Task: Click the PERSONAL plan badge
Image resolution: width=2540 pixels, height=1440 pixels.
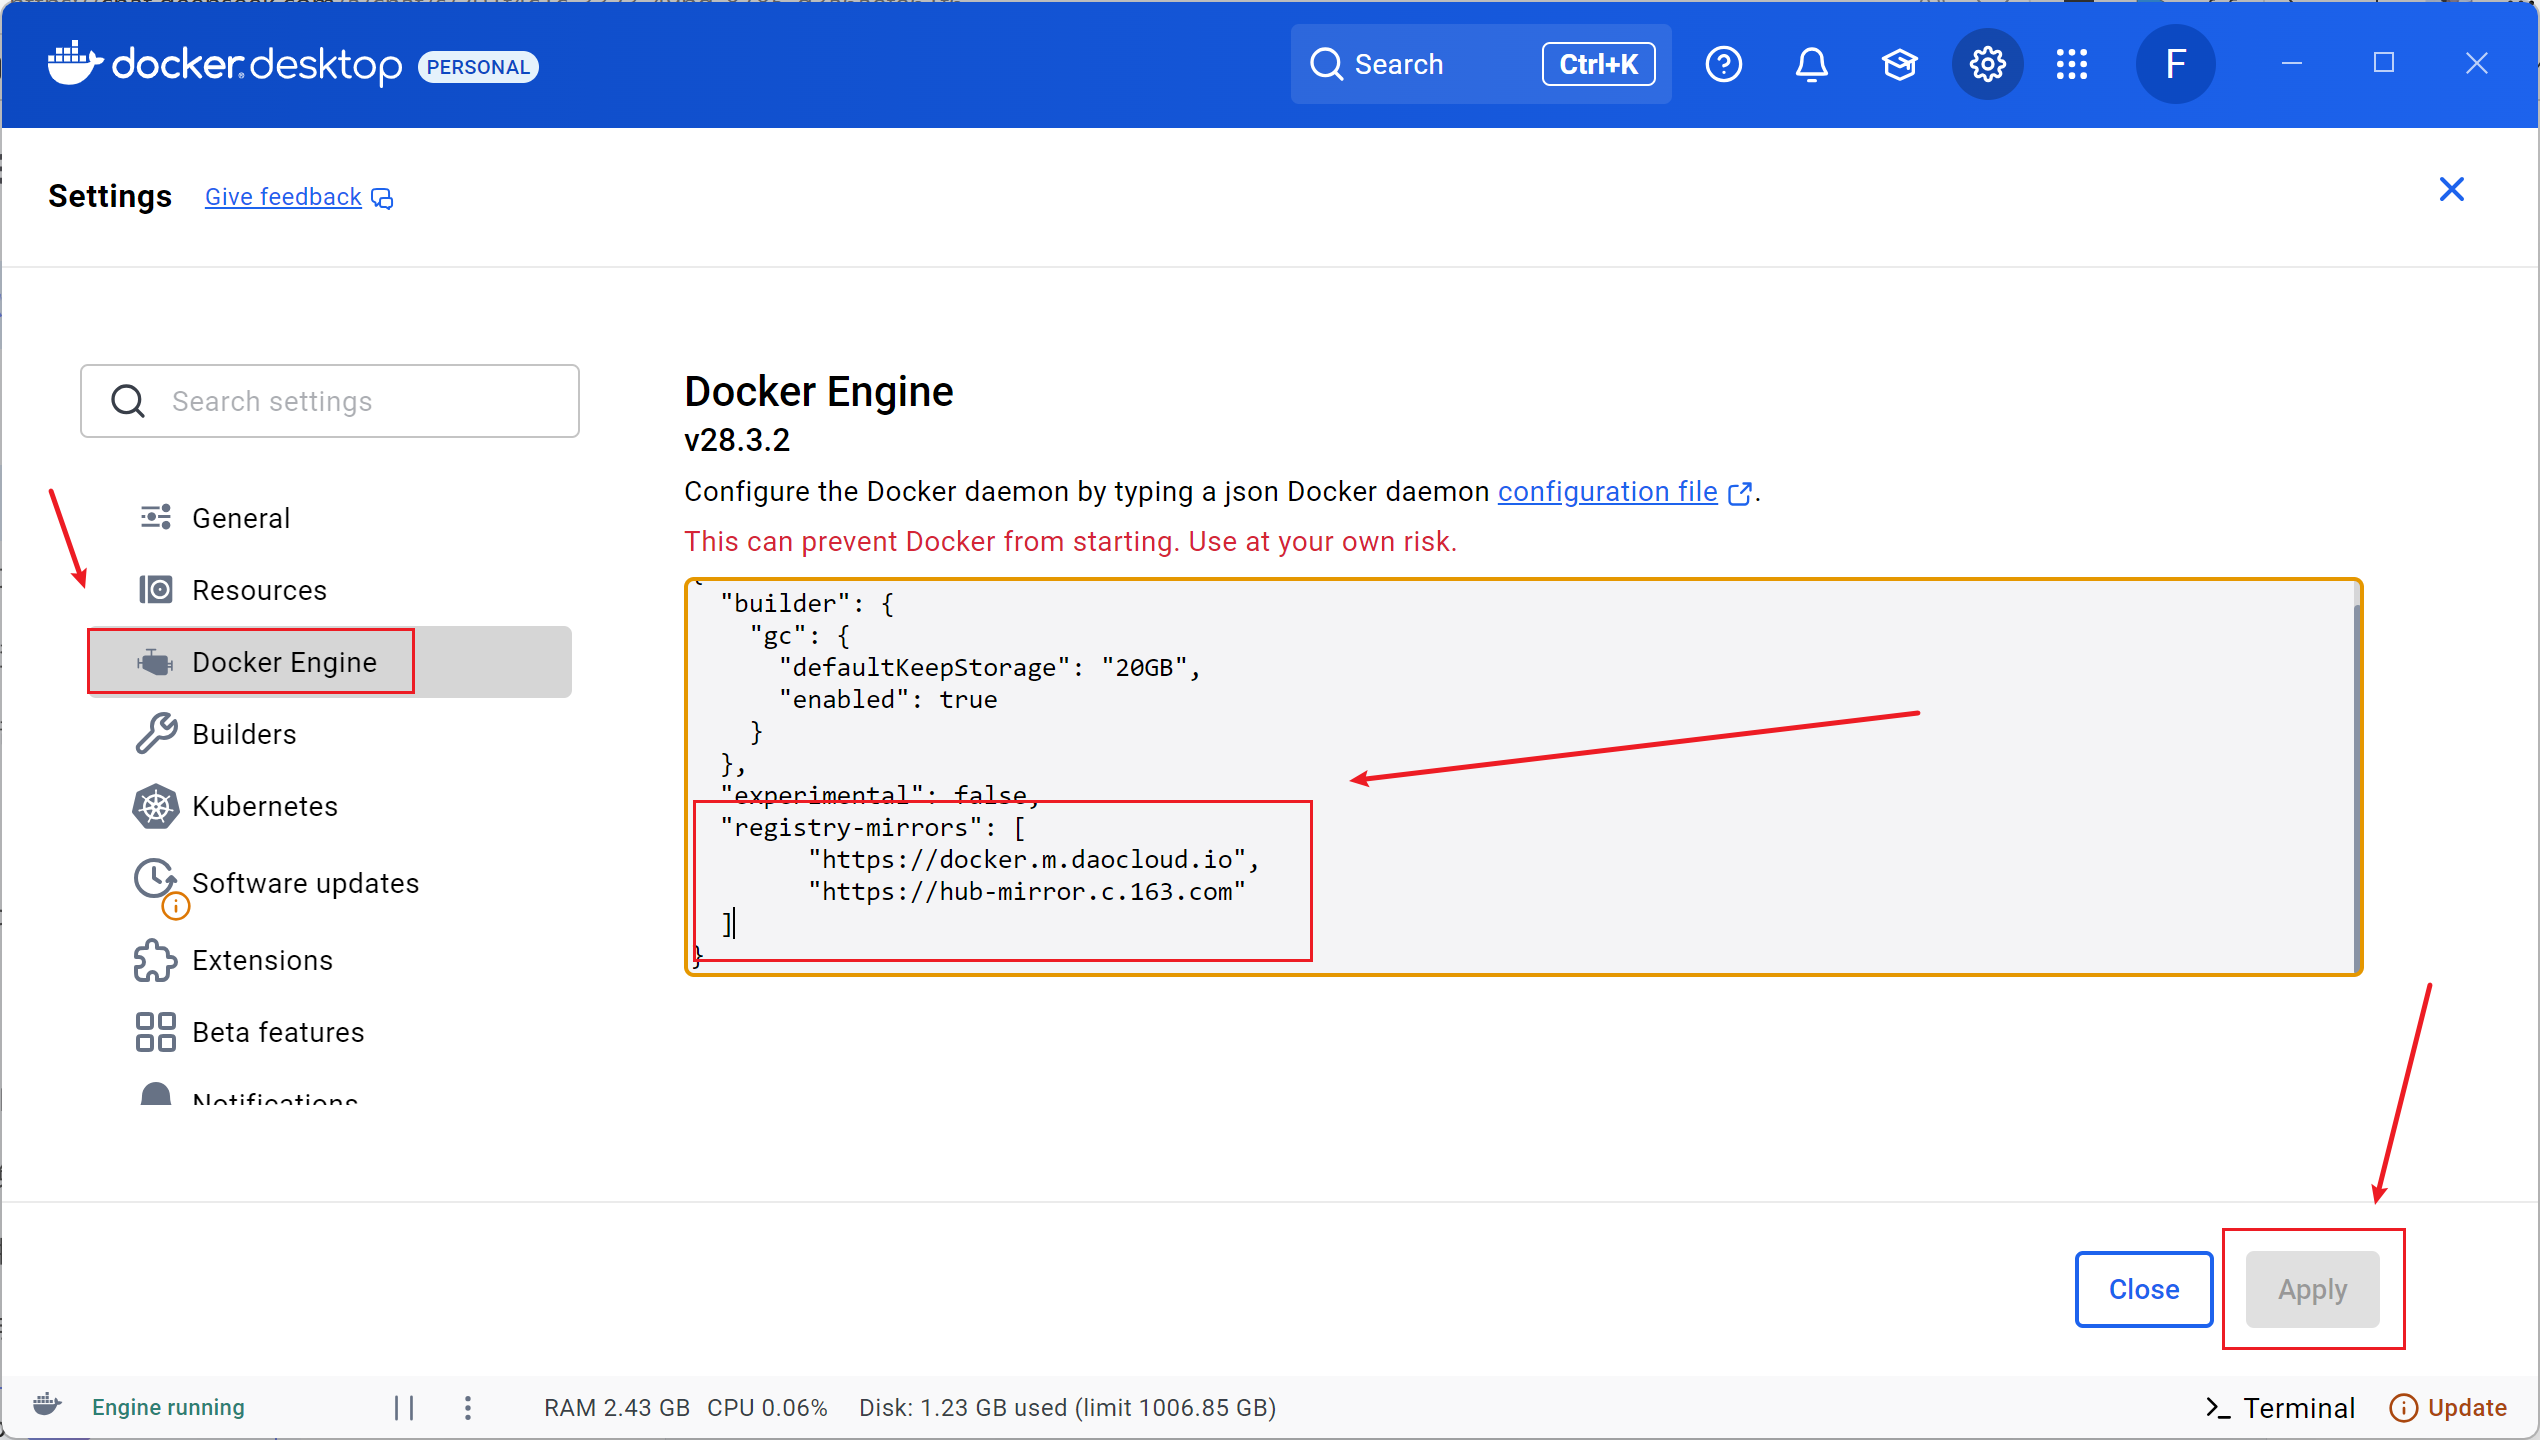Action: 478,67
